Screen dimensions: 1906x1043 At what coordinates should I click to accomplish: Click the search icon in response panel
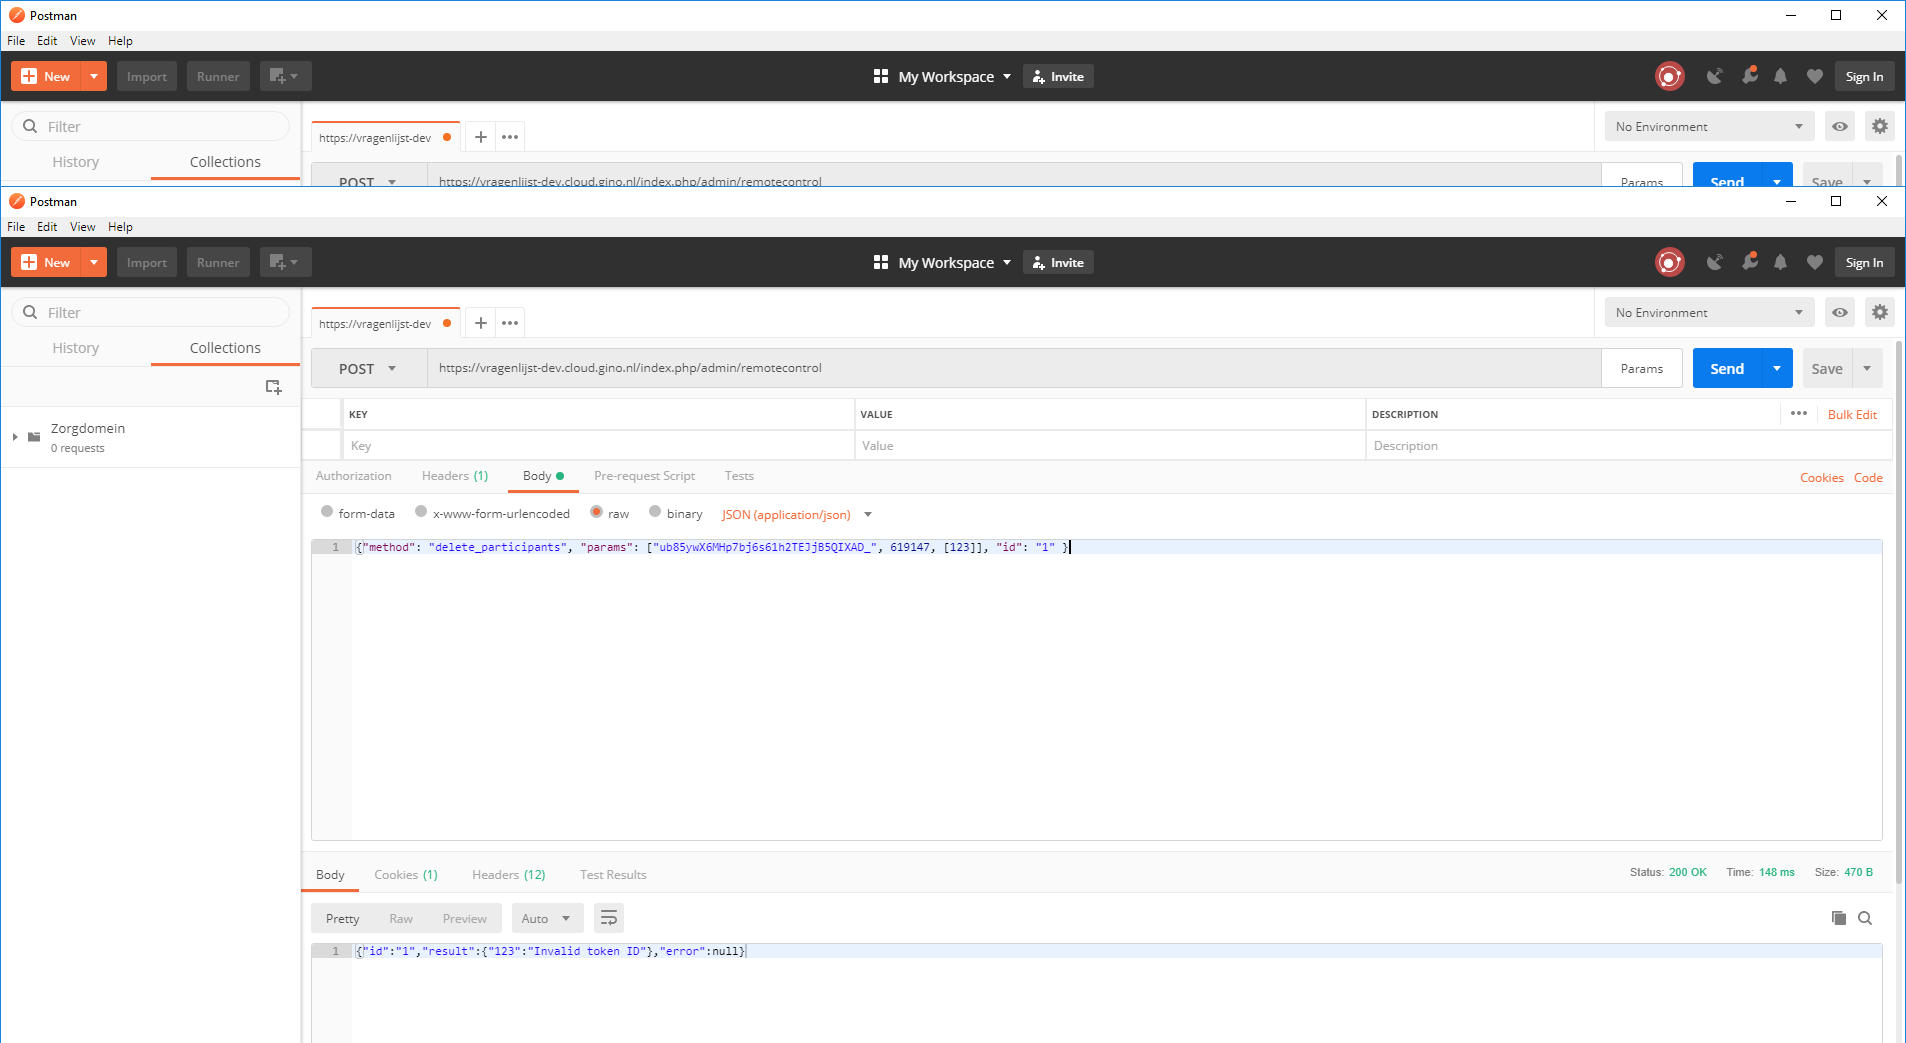pyautogui.click(x=1865, y=918)
